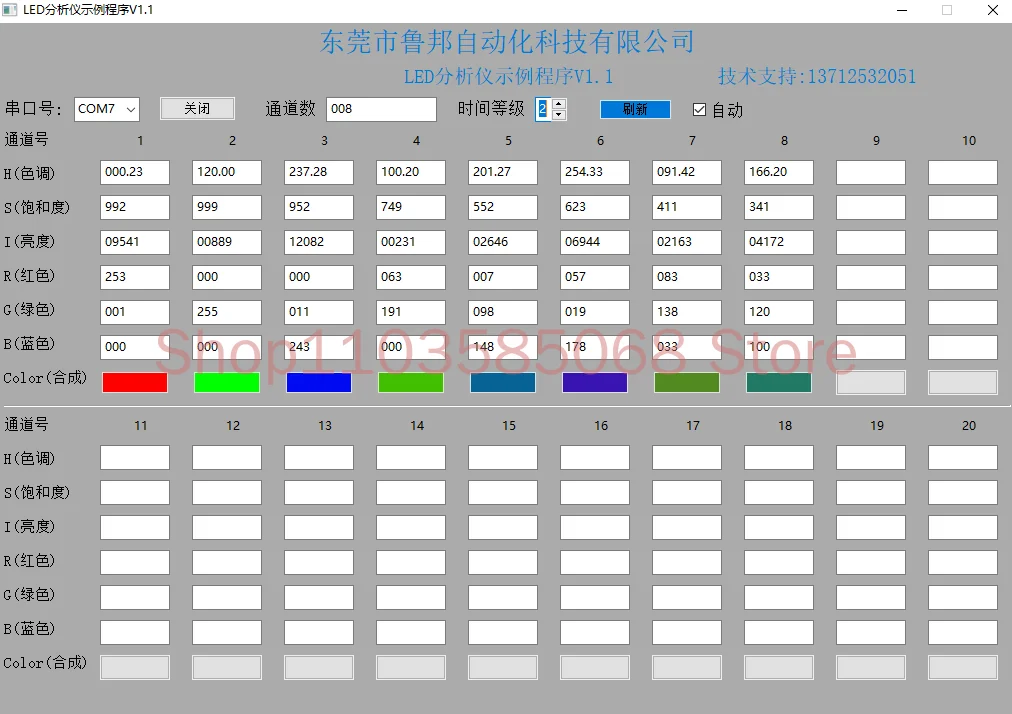
Task: Click the application icon in the title bar
Action: [x=10, y=10]
